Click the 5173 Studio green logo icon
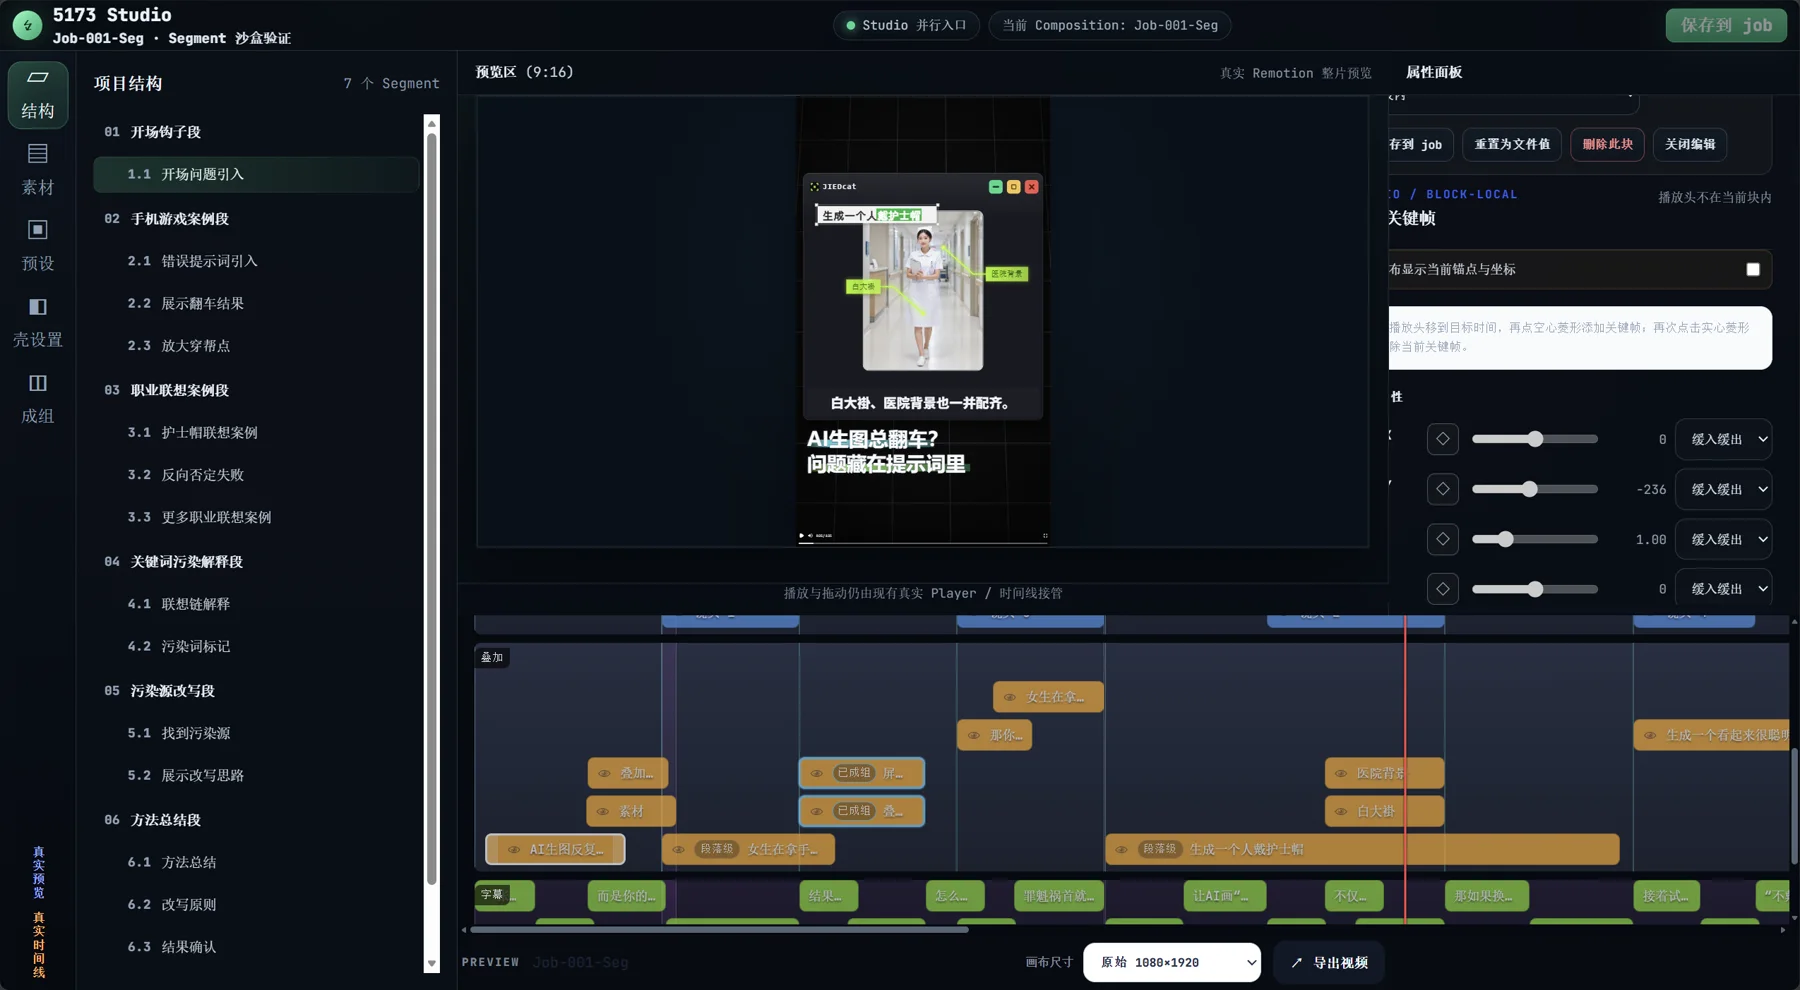 tap(27, 25)
